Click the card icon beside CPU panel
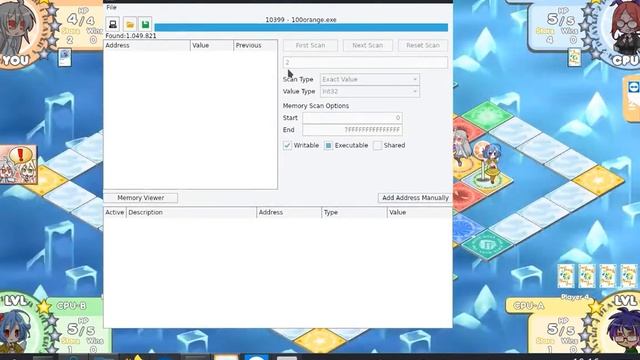Image resolution: width=640 pixels, height=360 pixels. click(574, 58)
